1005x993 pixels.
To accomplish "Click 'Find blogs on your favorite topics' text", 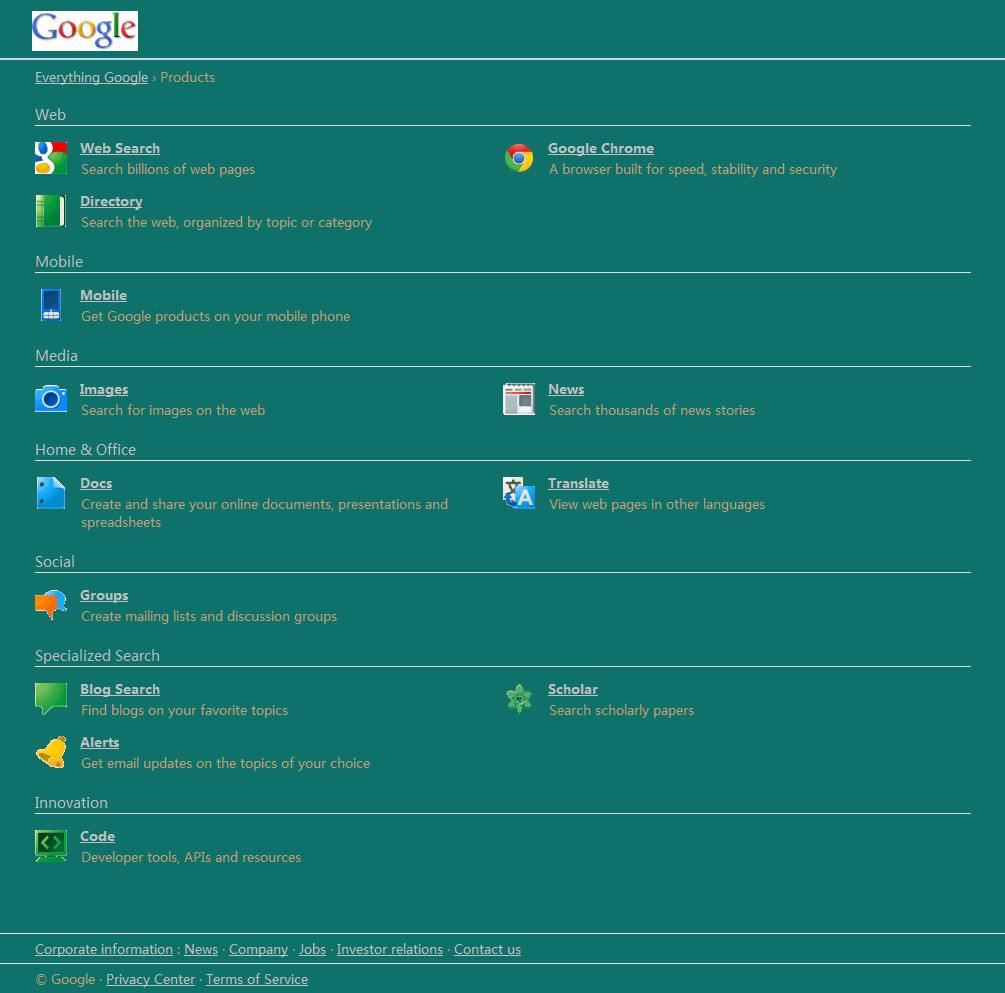I will click(185, 710).
